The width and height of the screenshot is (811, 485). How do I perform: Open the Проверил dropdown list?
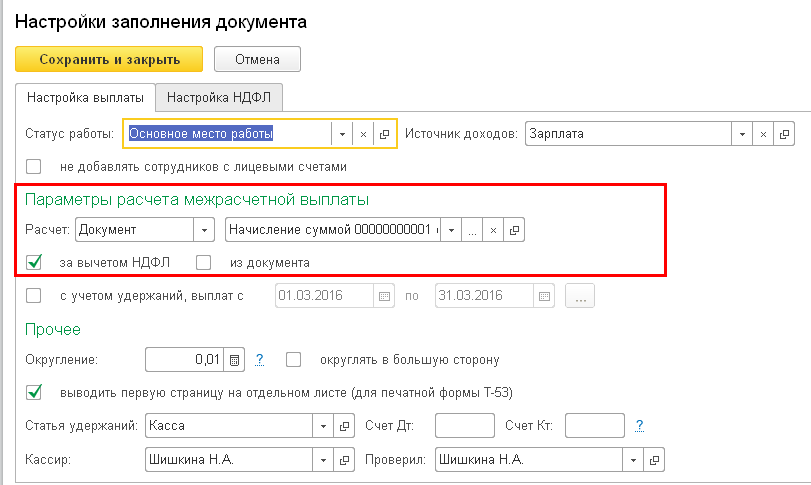coord(633,460)
